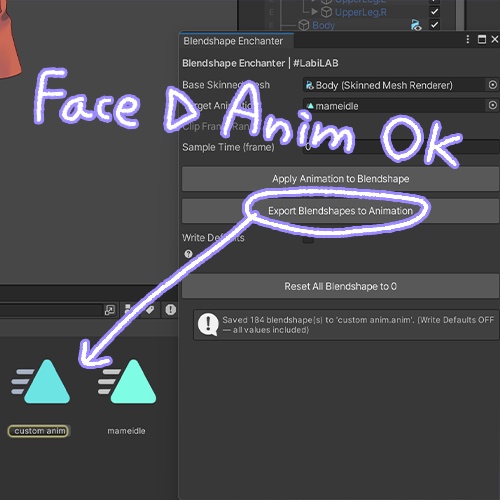Select the mameidle target animation field
The width and height of the screenshot is (500, 500).
395,106
